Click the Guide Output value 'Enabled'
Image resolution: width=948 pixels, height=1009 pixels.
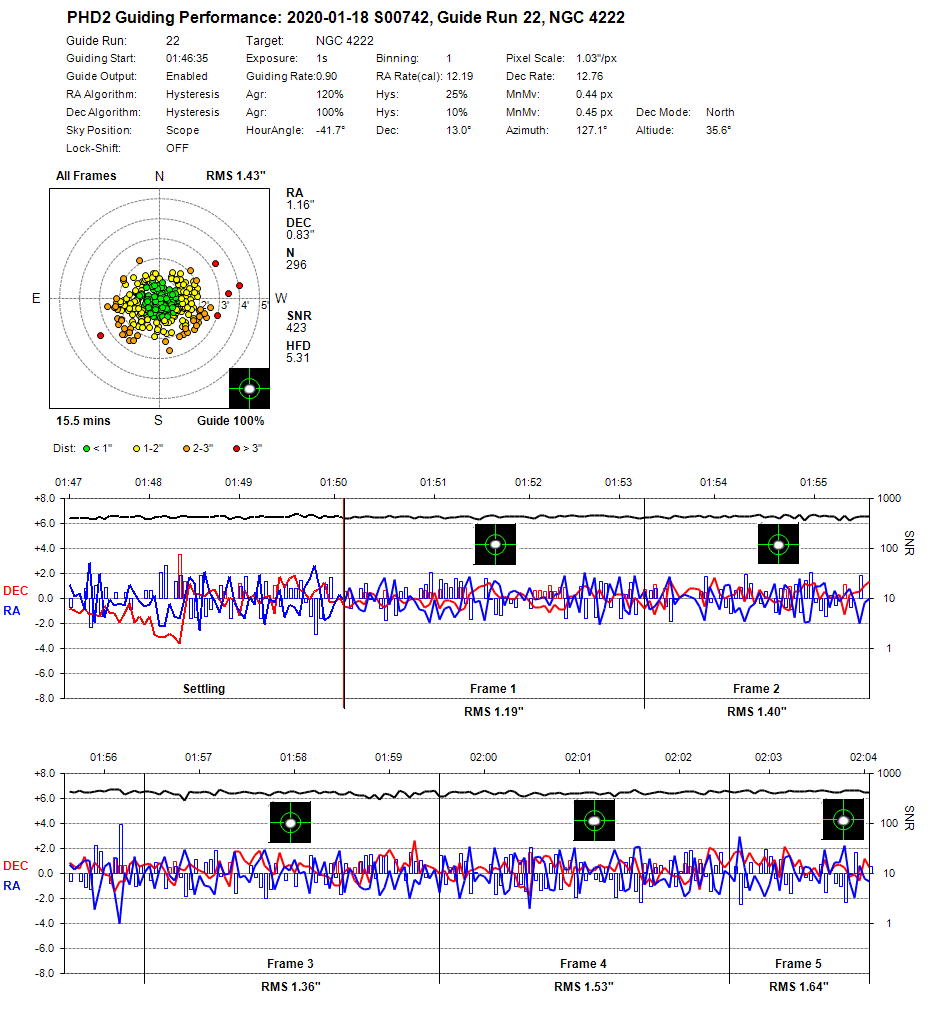(187, 76)
